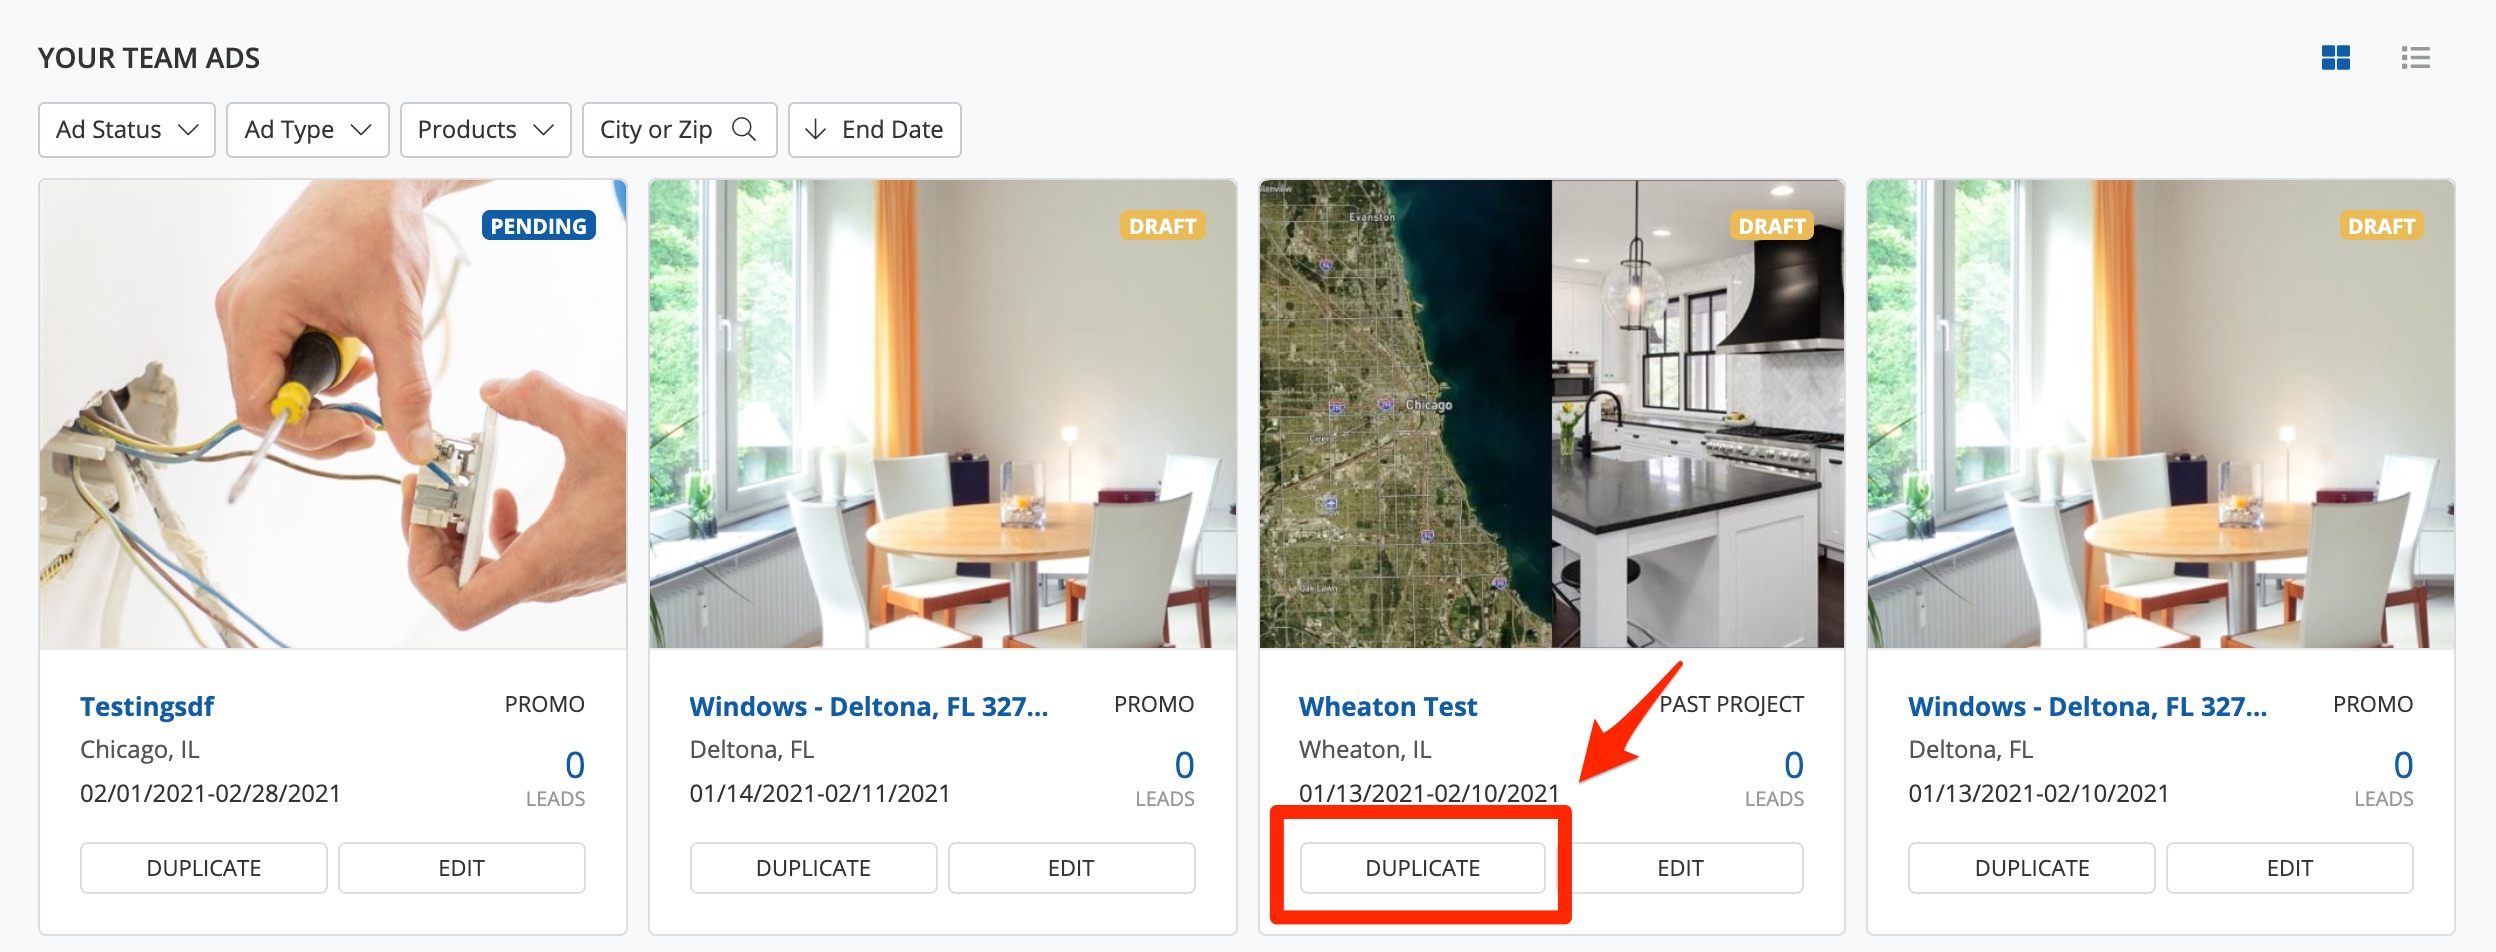
Task: Open the Products dropdown filter
Action: (x=485, y=130)
